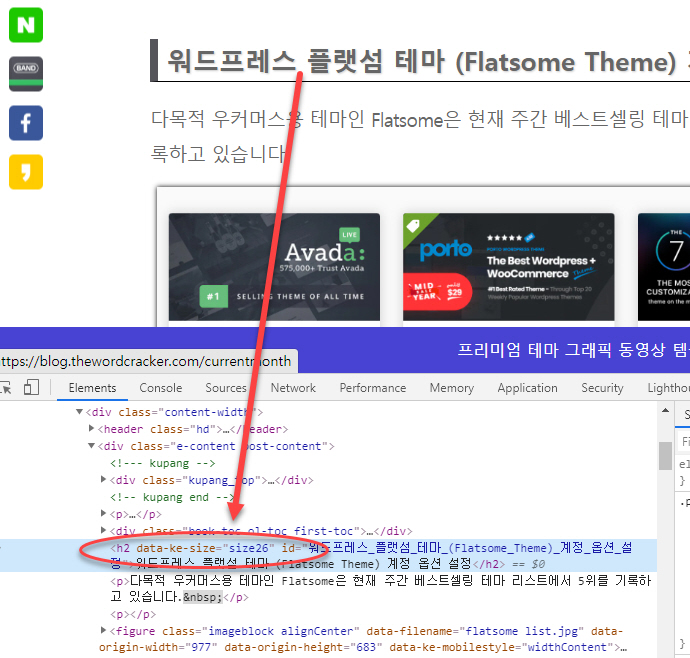Click the Porto theme banner thumbnail
This screenshot has width=690, height=658.
click(x=509, y=267)
